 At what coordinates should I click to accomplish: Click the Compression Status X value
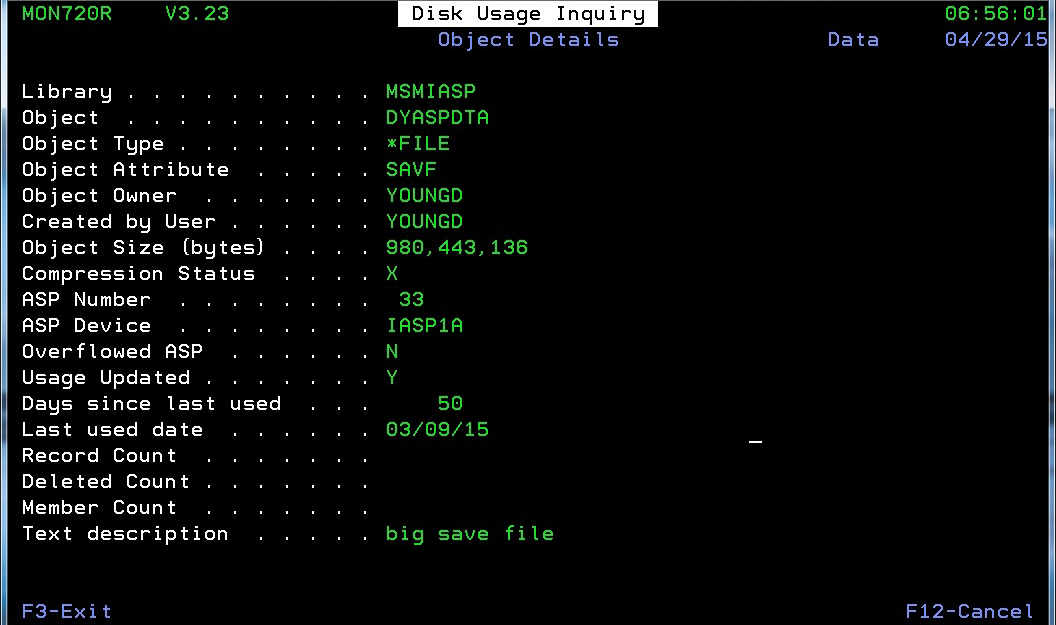[392, 274]
